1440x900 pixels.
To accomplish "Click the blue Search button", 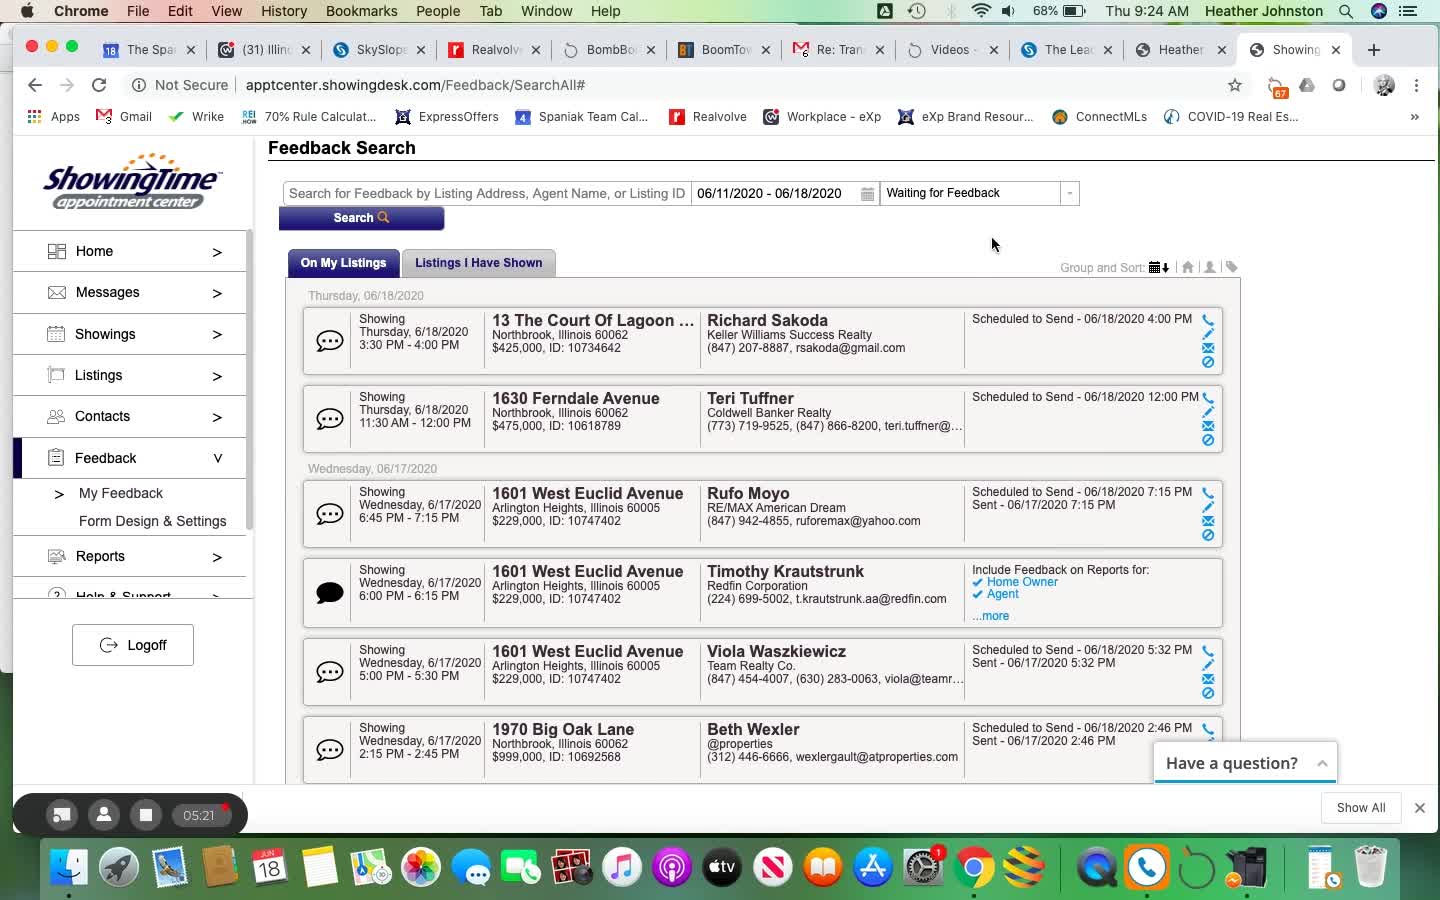I will 361,218.
